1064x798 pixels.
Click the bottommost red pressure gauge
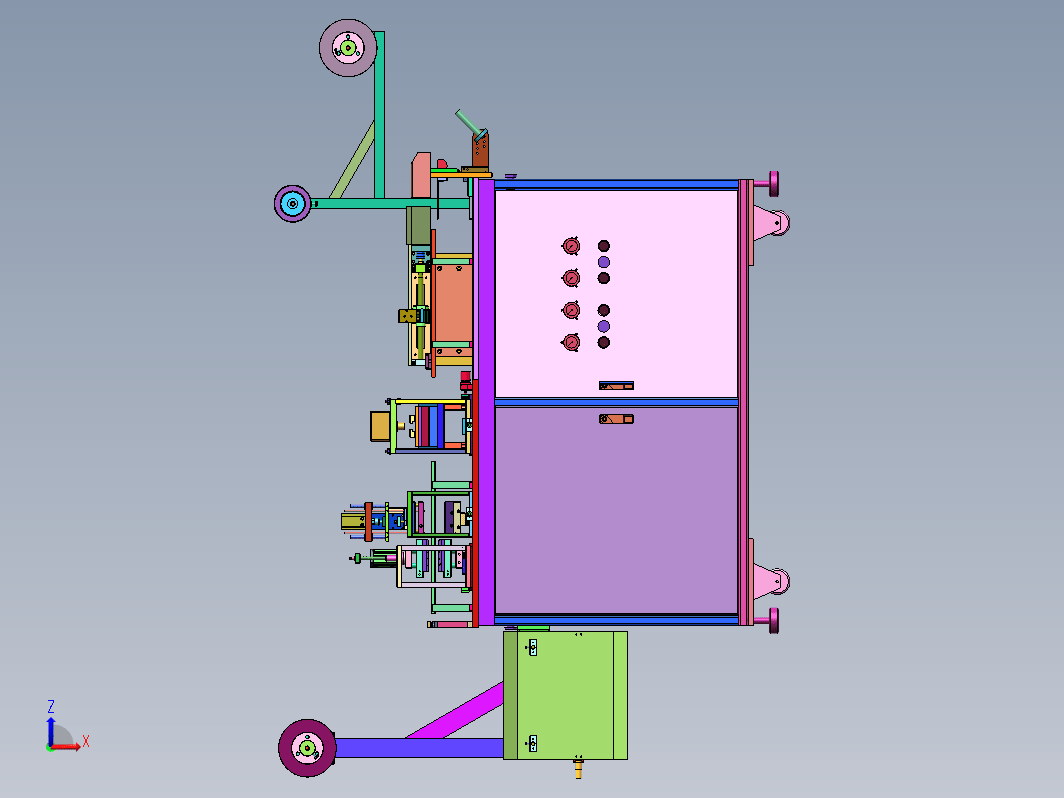pos(571,342)
